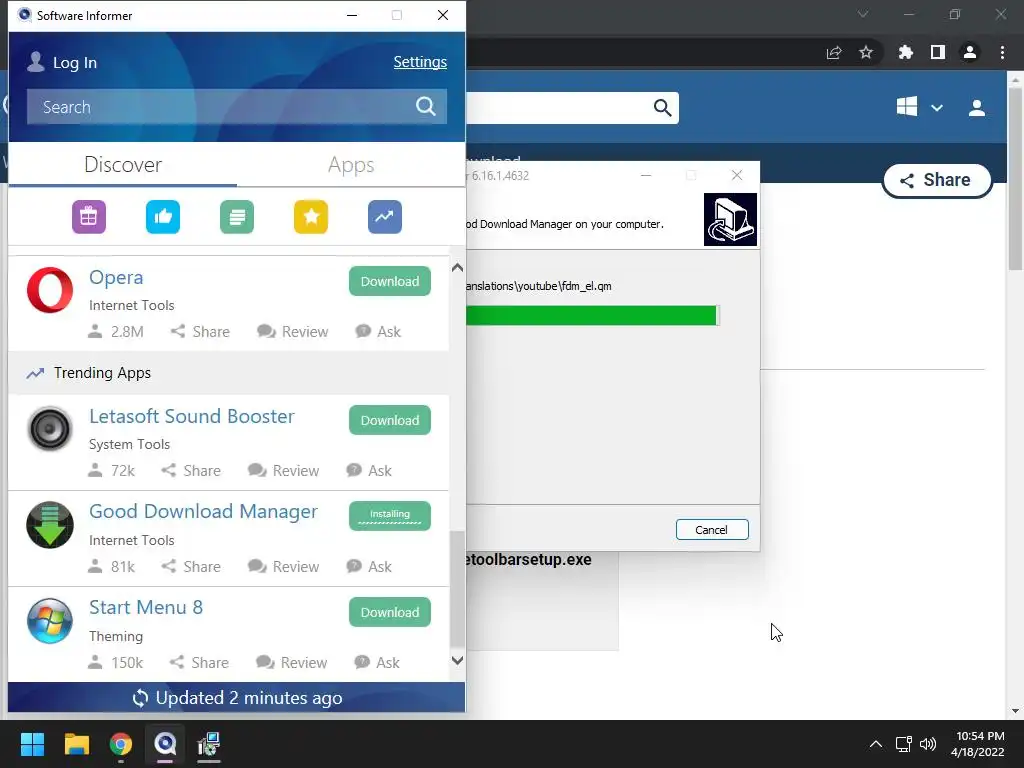Click the Log In link
The image size is (1024, 768).
pyautogui.click(x=74, y=63)
